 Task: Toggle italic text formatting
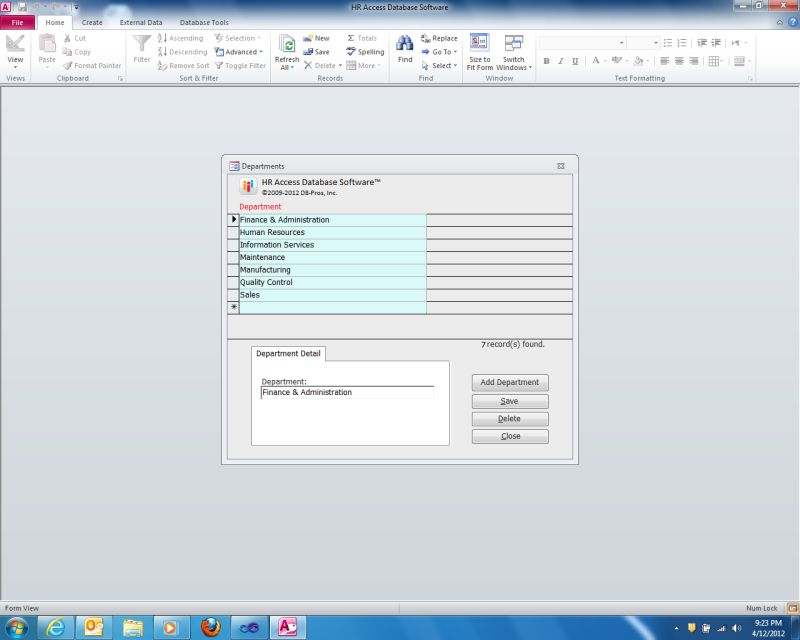point(559,61)
